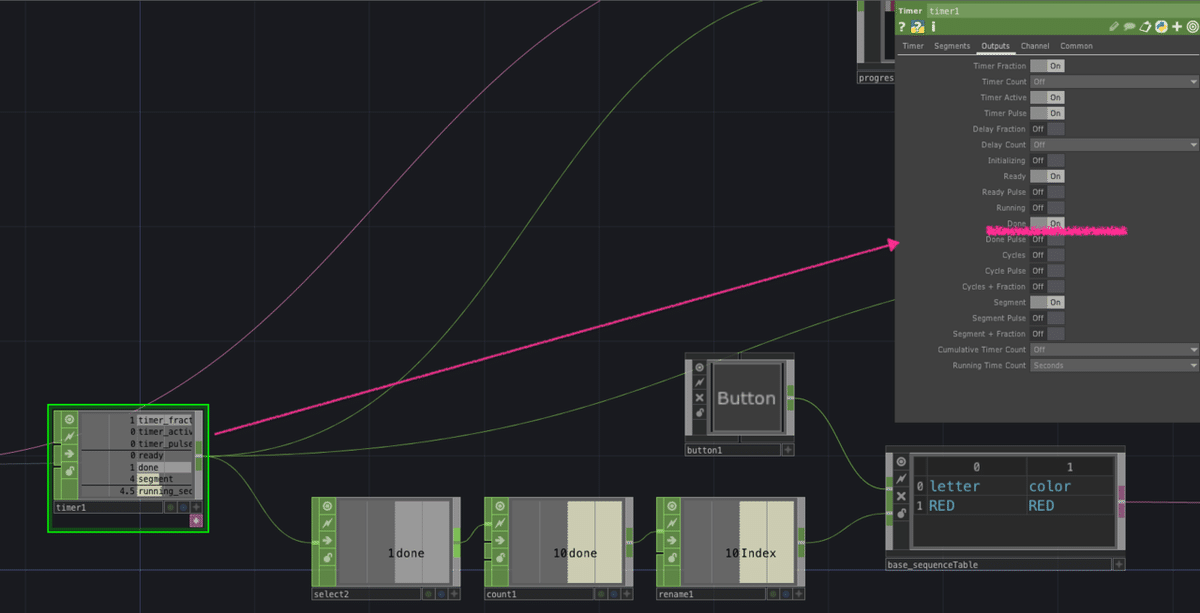The width and height of the screenshot is (1200, 613).
Task: Click 'done' channel in timer1 viewer
Action: [164, 467]
